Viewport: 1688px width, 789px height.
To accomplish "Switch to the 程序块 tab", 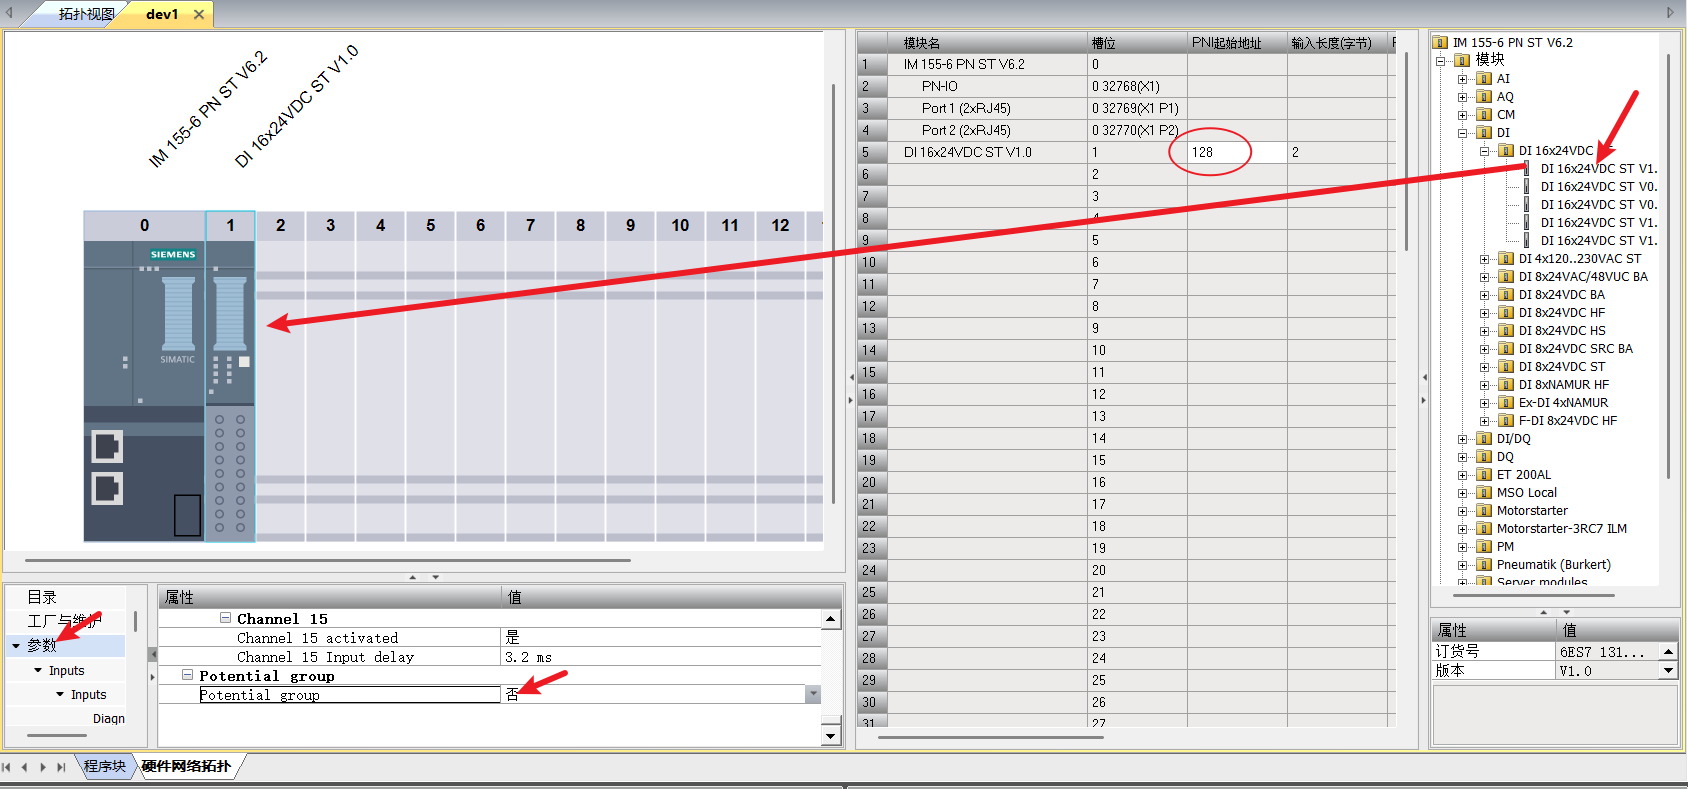I will (x=105, y=766).
